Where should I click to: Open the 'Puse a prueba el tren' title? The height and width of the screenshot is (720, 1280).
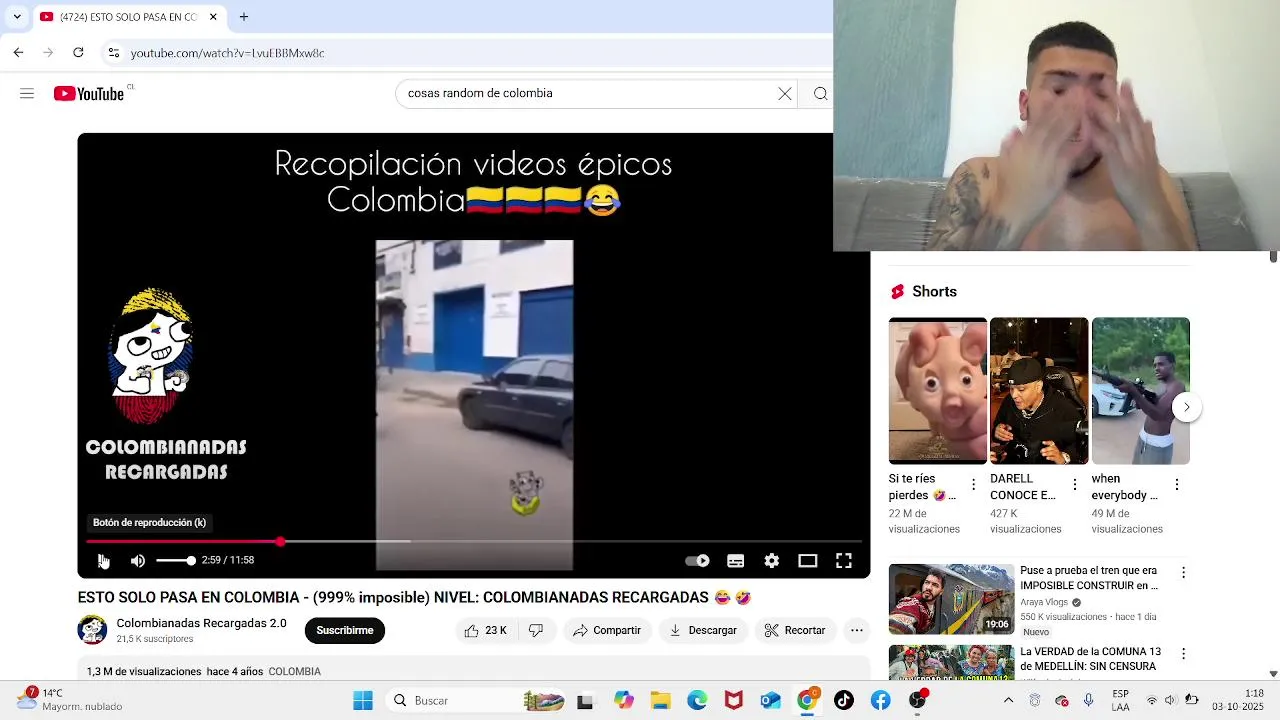1089,578
